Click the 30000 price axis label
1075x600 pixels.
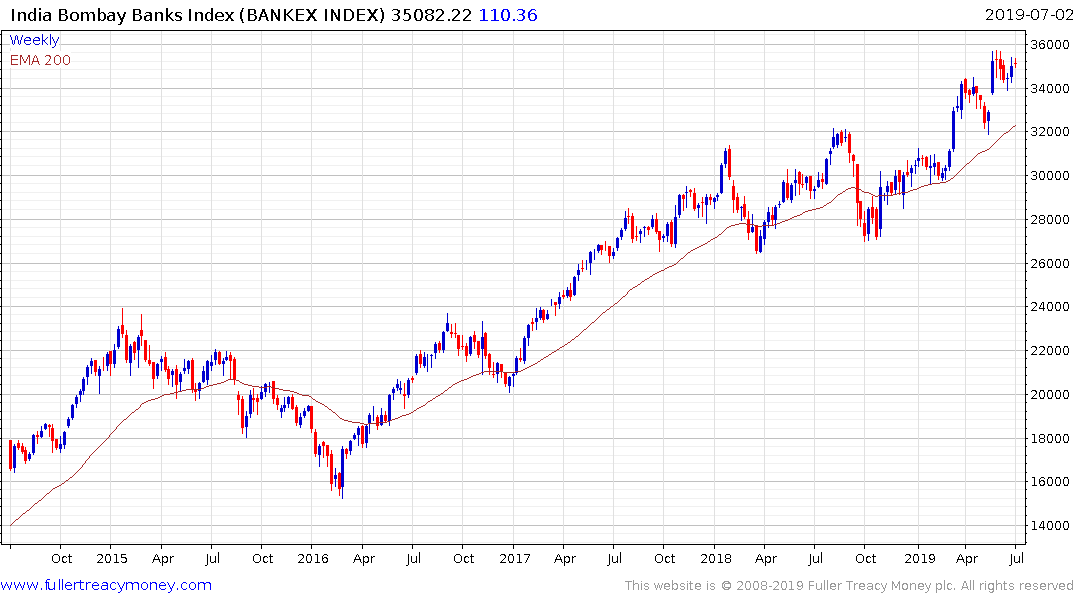coord(1050,176)
